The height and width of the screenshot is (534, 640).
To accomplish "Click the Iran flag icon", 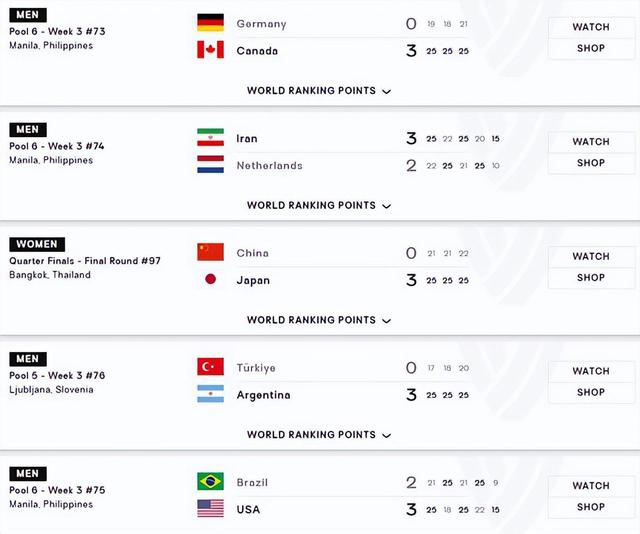I will [x=210, y=138].
